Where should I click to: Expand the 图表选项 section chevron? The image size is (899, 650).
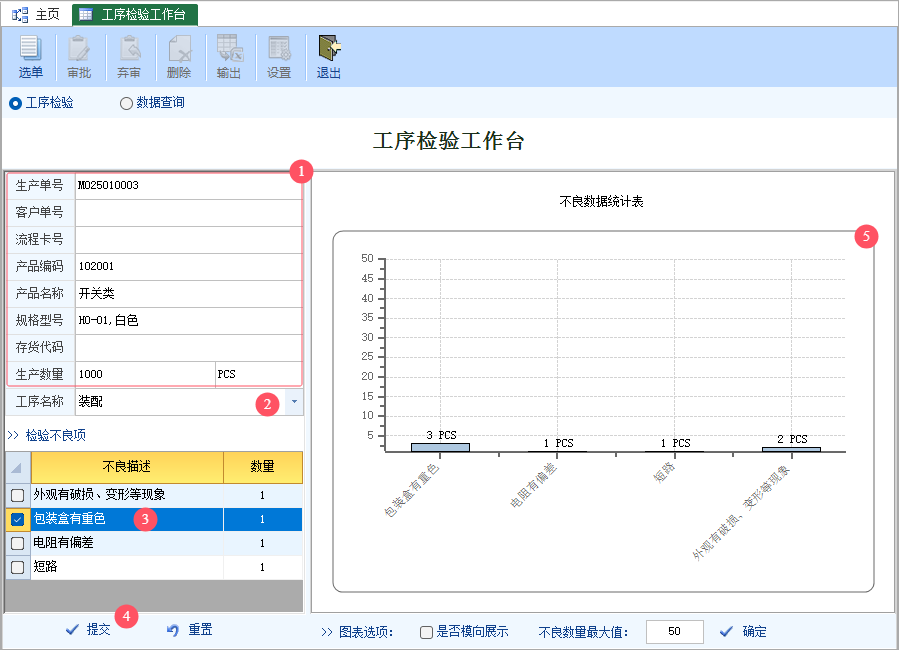click(x=327, y=632)
